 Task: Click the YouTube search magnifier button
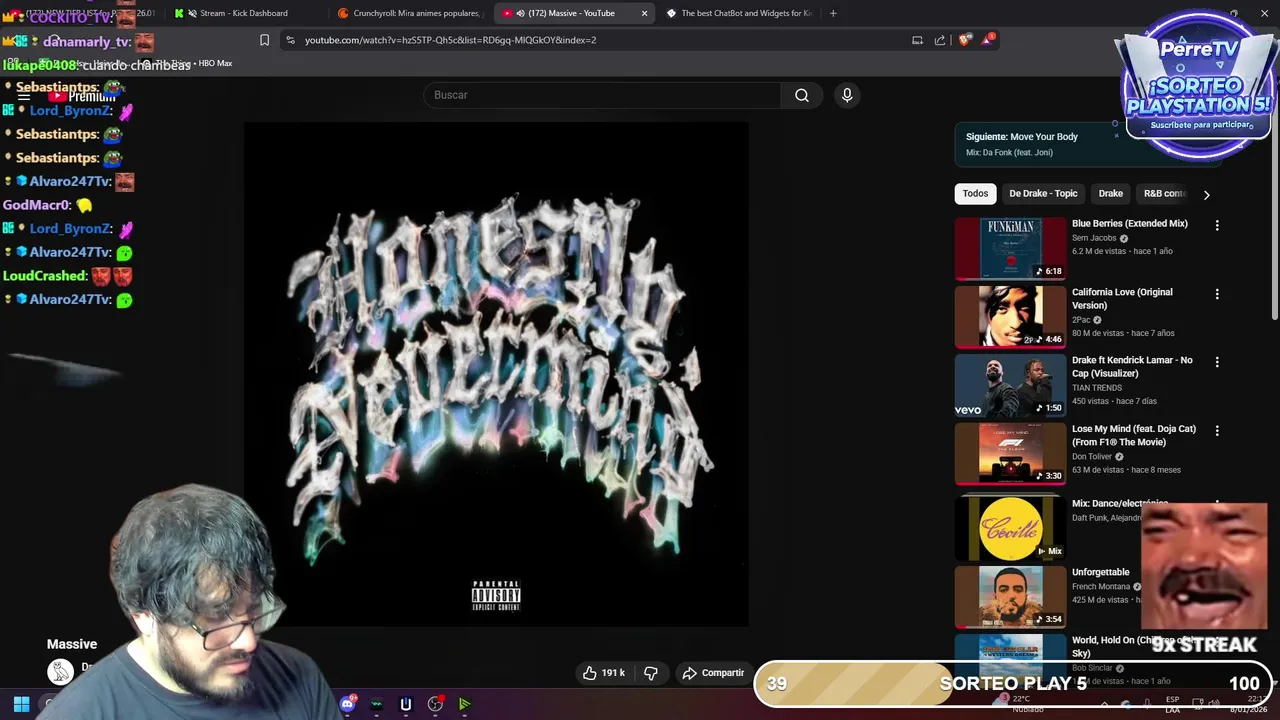802,95
